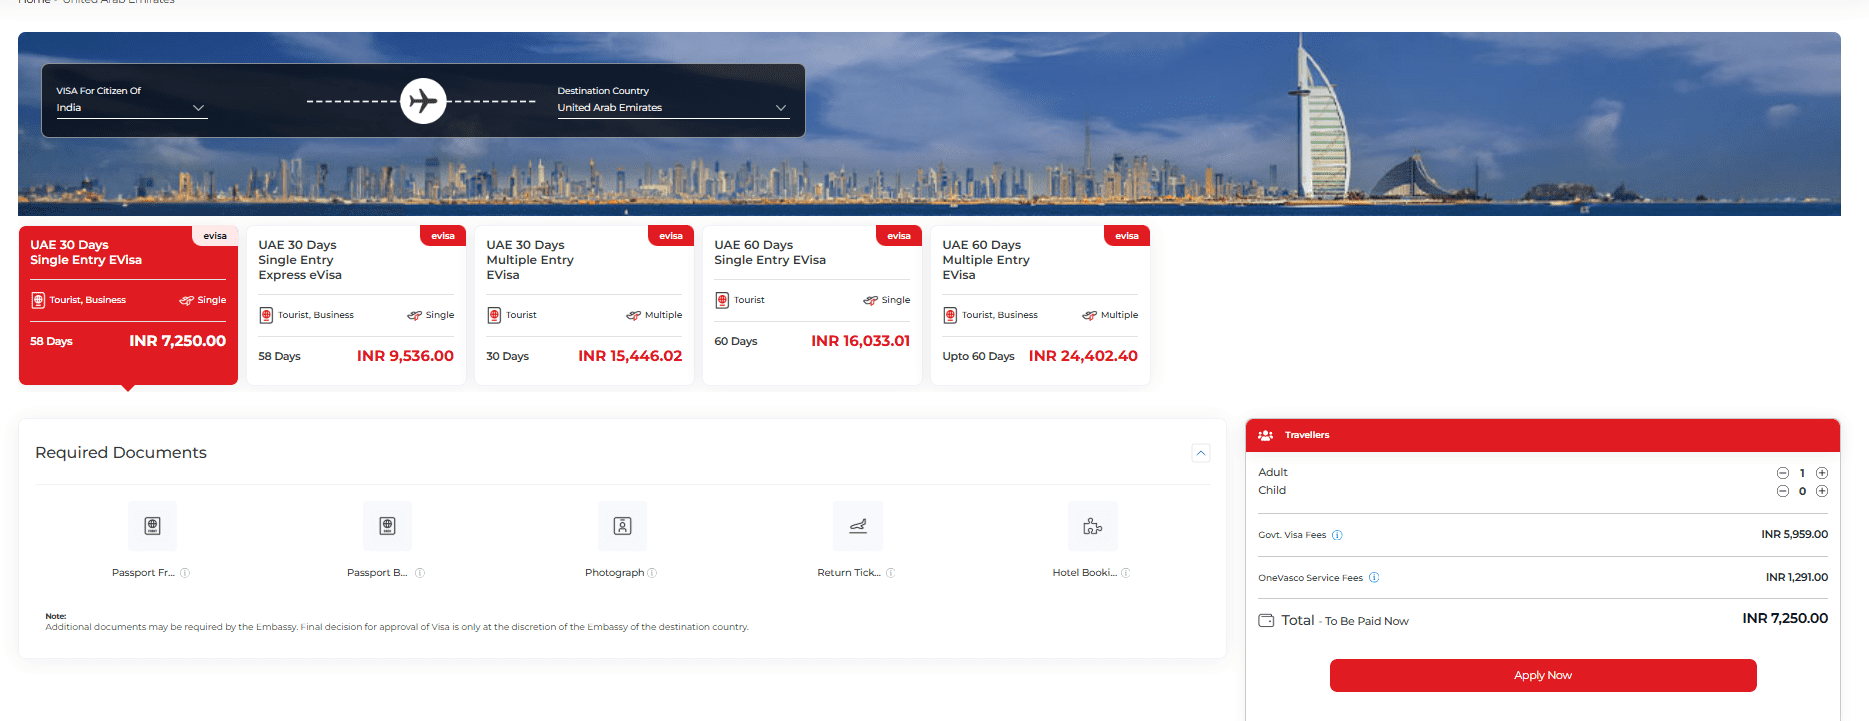
Task: Click evisa badge on INR 16,033.01 card
Action: click(899, 236)
